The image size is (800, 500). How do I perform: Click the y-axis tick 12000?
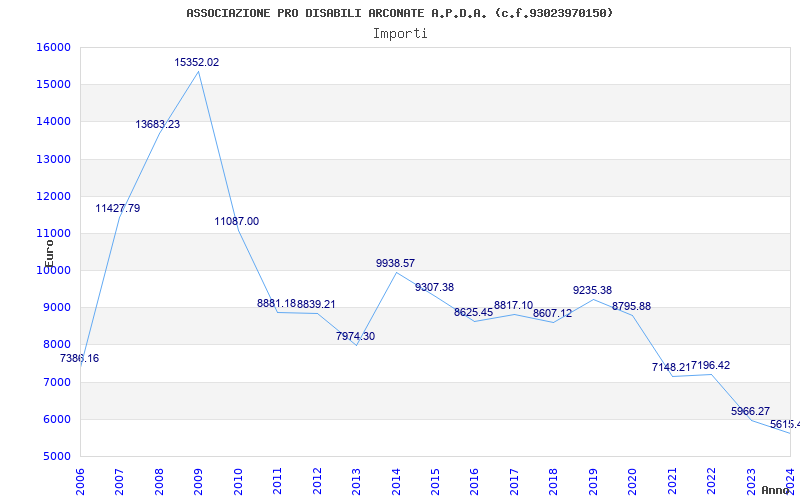[x=53, y=196]
